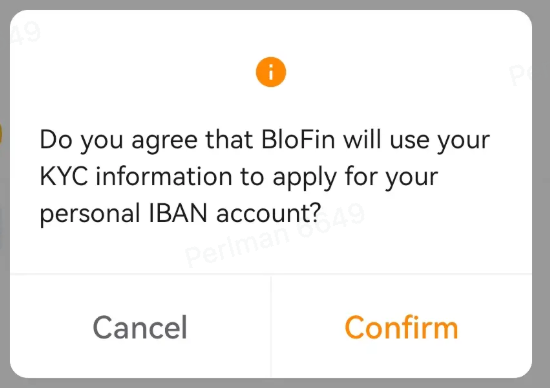This screenshot has width=550, height=388.
Task: Click the question mark ending the message
Action: [x=315, y=213]
